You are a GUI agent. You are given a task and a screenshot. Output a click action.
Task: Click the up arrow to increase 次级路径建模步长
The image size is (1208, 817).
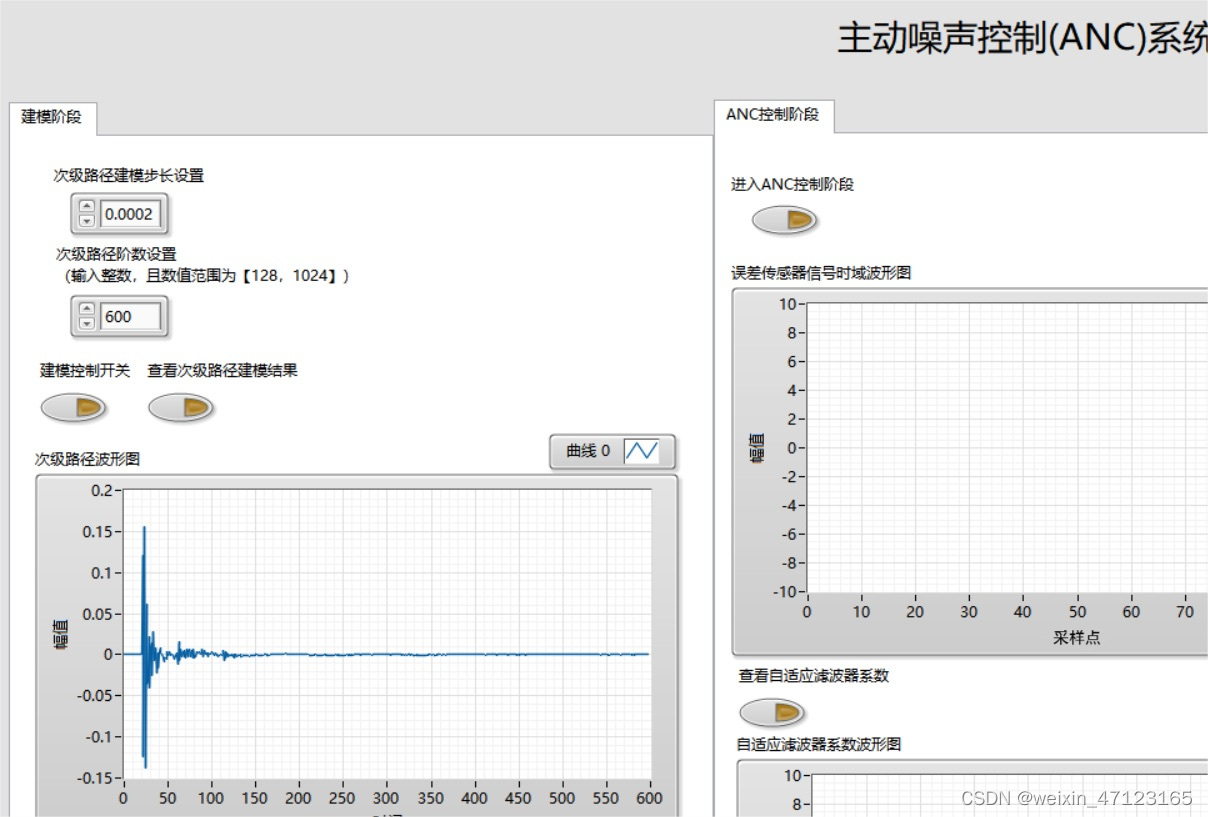click(88, 207)
